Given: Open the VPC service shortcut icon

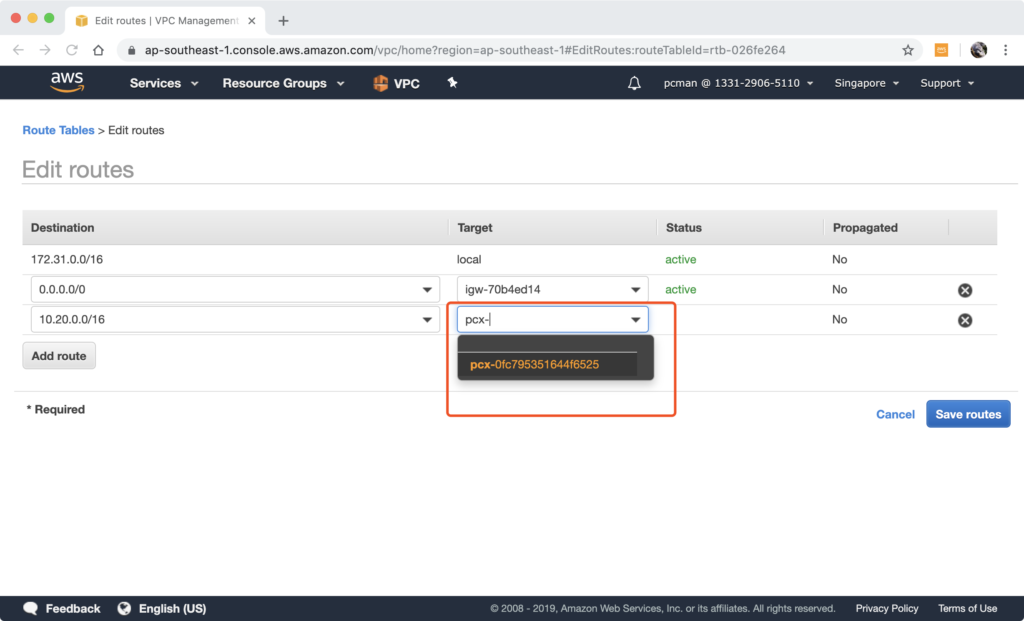Looking at the screenshot, I should click(380, 83).
